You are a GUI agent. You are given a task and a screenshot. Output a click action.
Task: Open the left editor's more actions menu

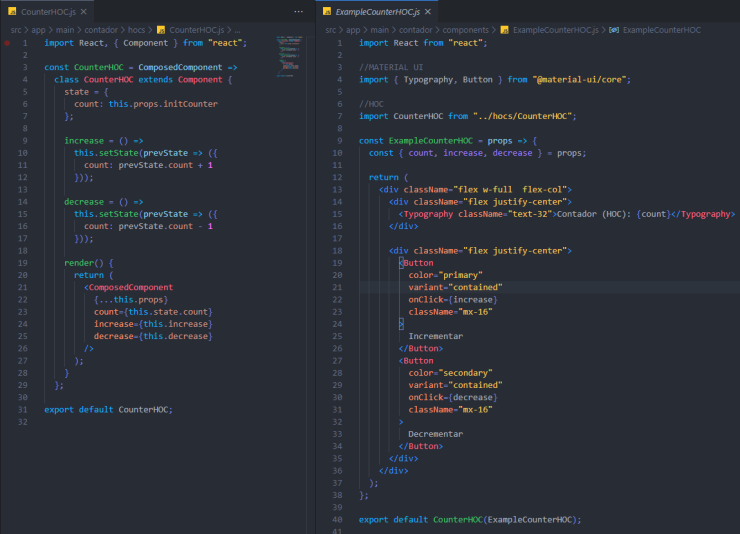click(x=299, y=11)
